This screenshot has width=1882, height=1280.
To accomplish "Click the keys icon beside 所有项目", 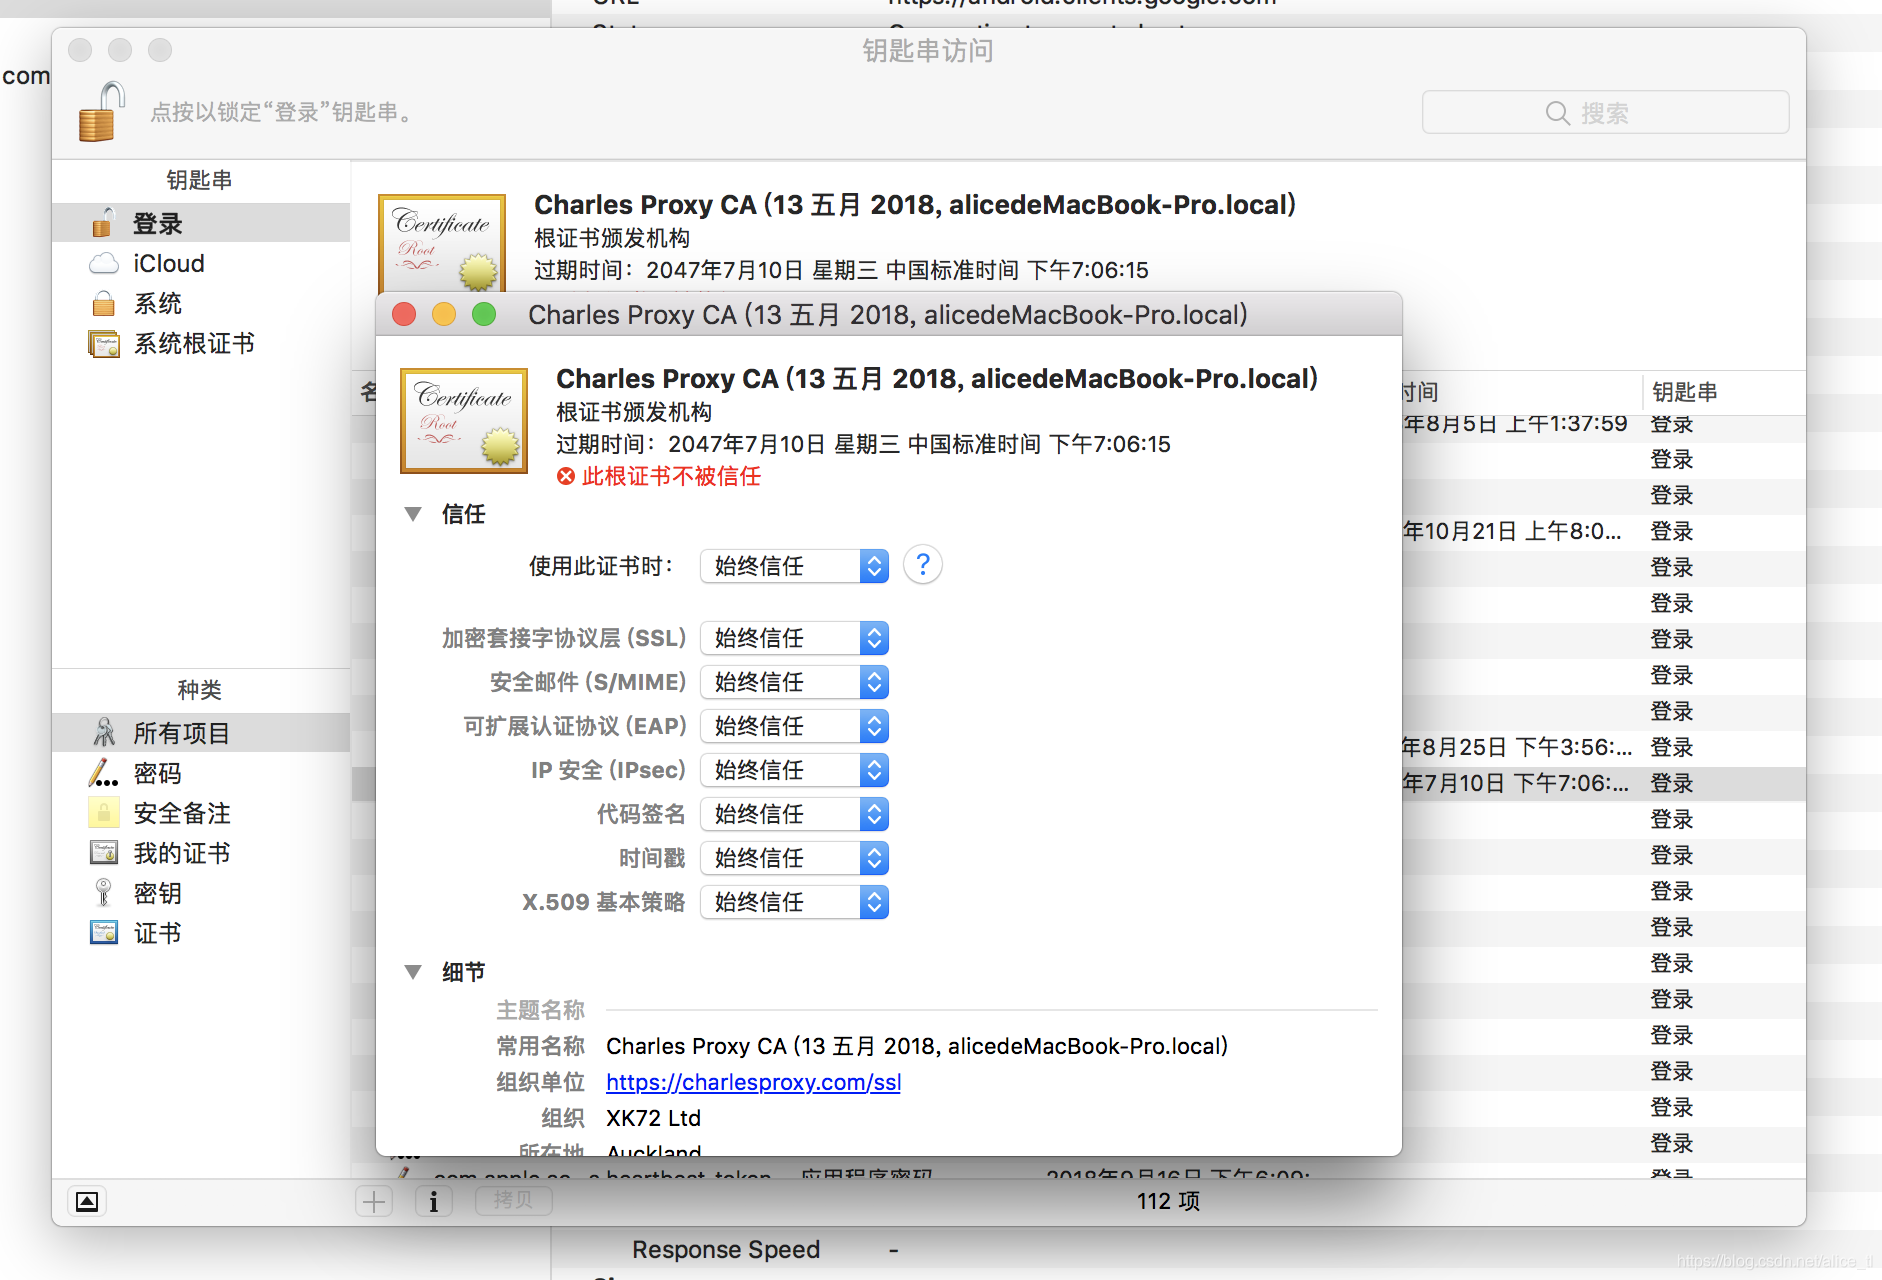I will point(104,733).
